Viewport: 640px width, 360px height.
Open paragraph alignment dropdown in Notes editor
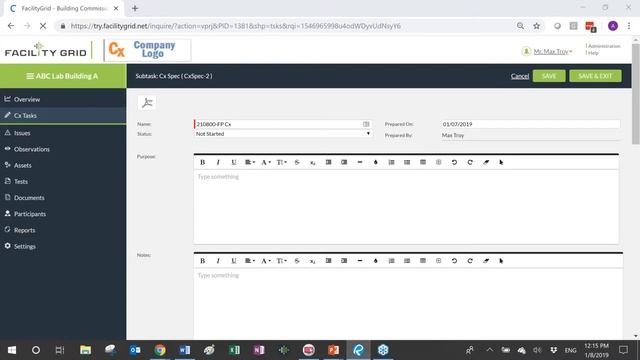[250, 261]
